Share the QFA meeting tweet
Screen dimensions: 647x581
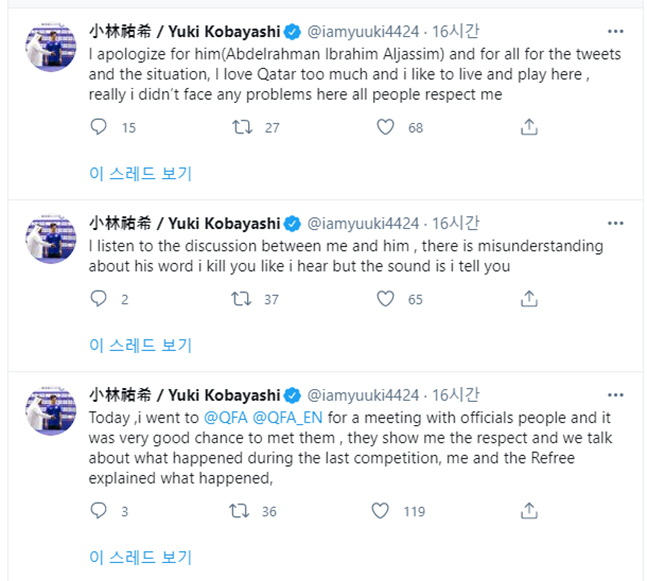tap(530, 511)
